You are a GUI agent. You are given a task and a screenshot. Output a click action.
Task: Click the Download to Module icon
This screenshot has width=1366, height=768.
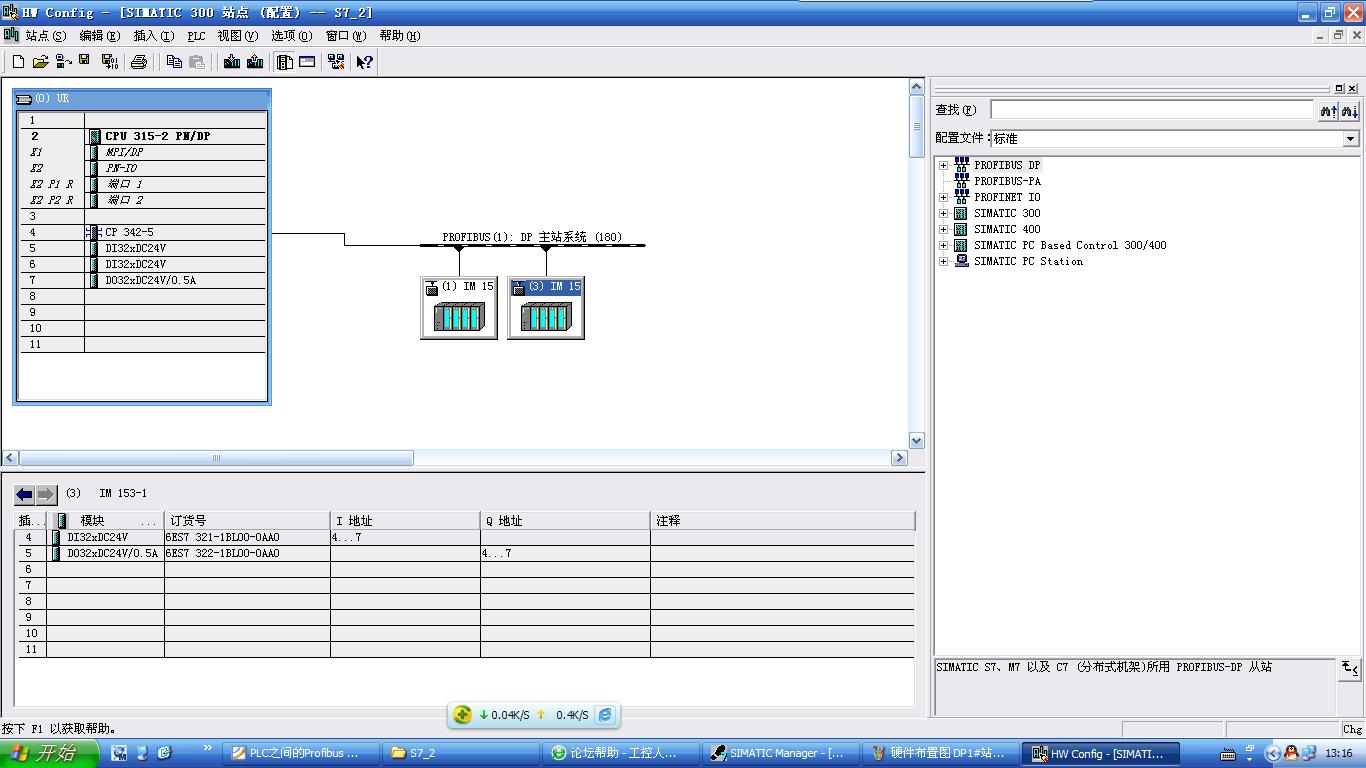click(232, 62)
